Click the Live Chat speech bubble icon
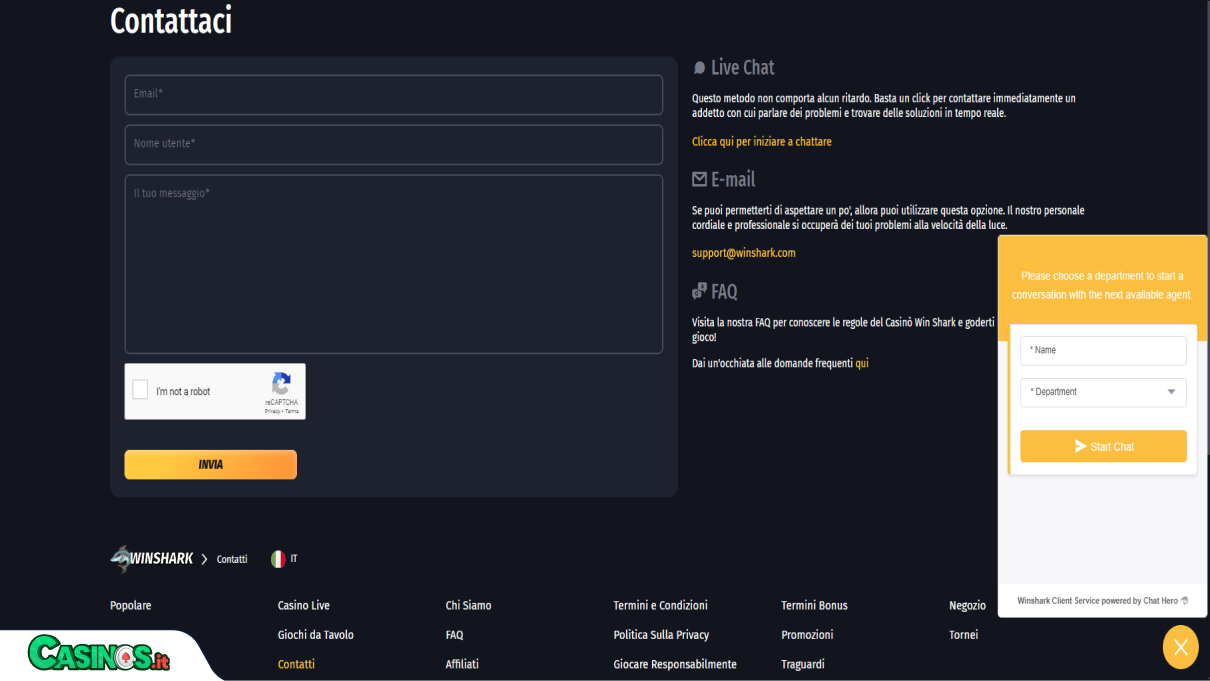Viewport: 1210px width, 681px height. 699,68
